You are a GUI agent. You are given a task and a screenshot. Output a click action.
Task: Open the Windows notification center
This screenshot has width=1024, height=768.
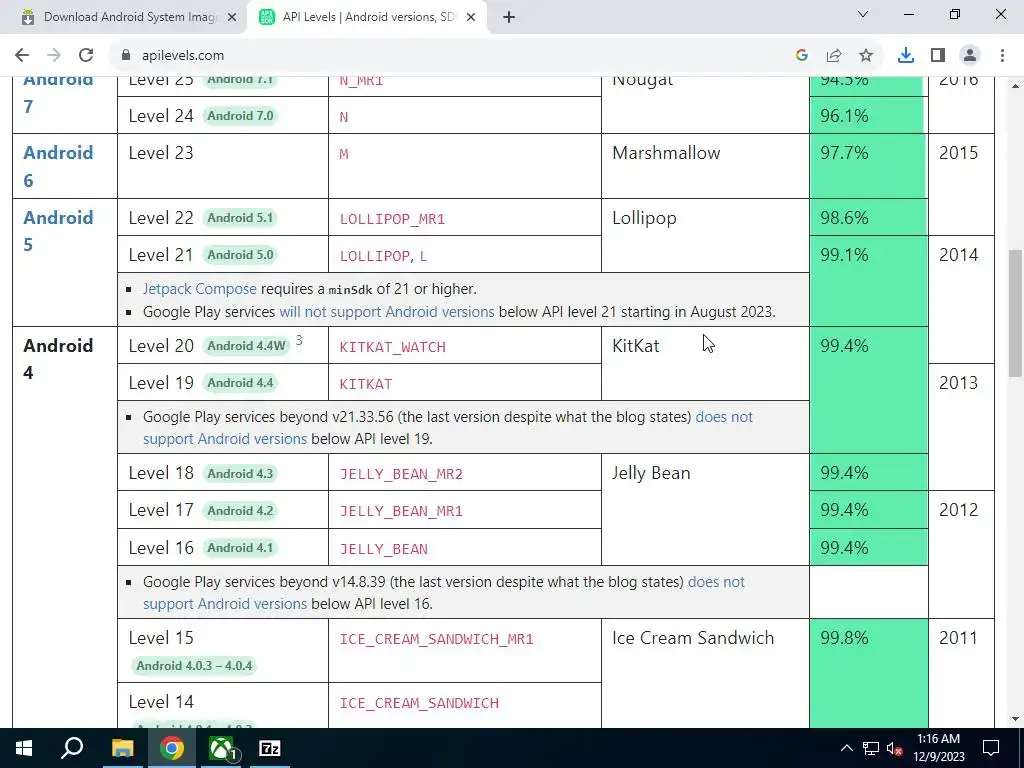pos(991,748)
